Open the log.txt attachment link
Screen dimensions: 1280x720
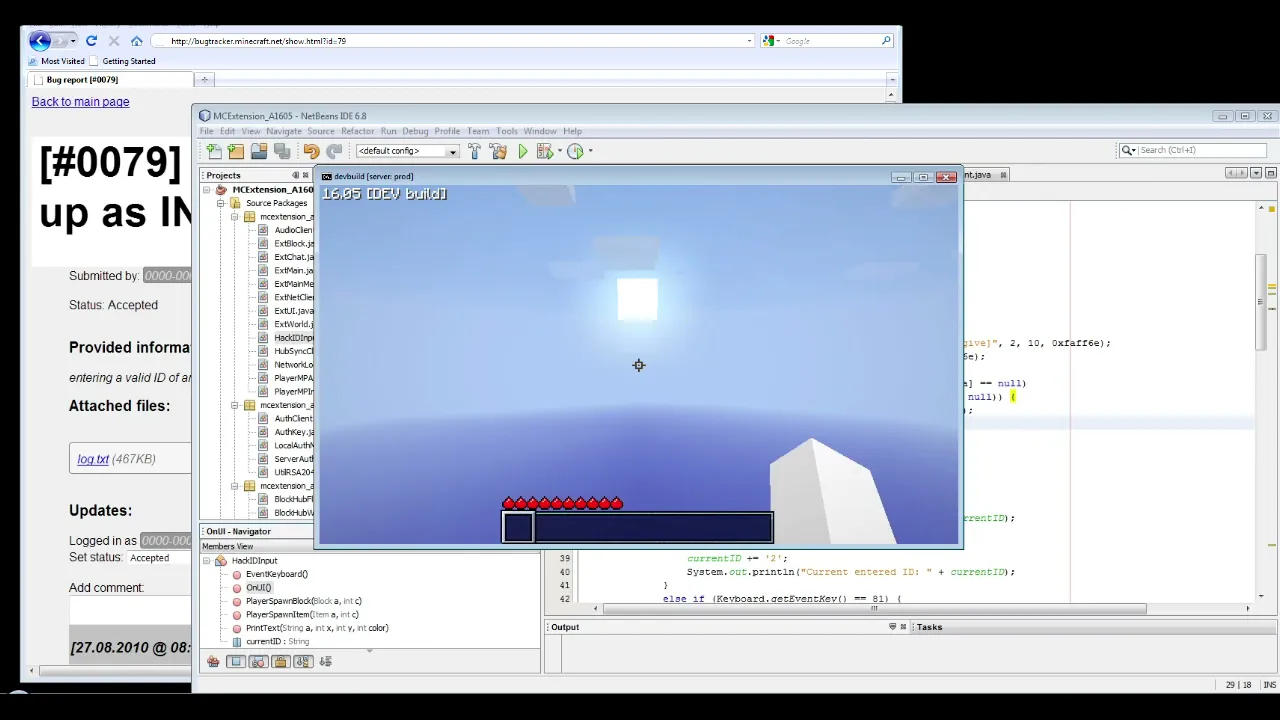93,459
